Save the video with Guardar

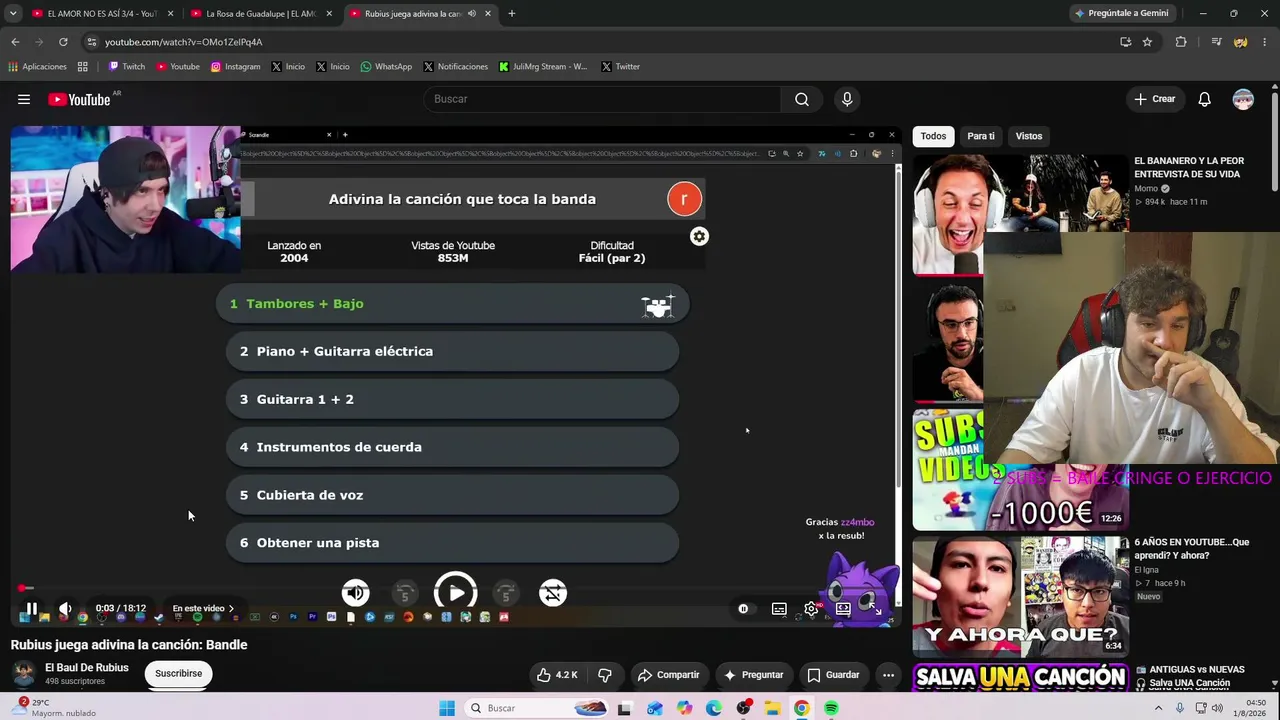pyautogui.click(x=833, y=675)
